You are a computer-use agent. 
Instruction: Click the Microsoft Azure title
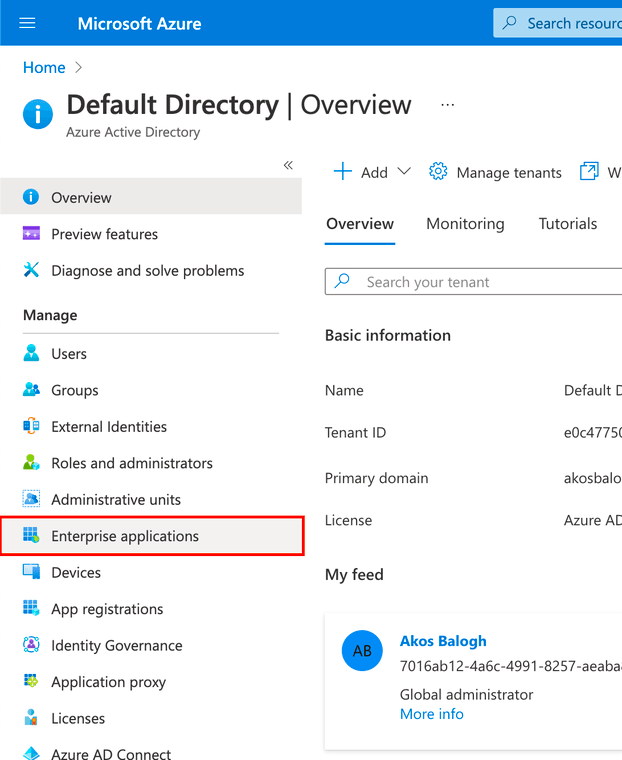(x=140, y=23)
